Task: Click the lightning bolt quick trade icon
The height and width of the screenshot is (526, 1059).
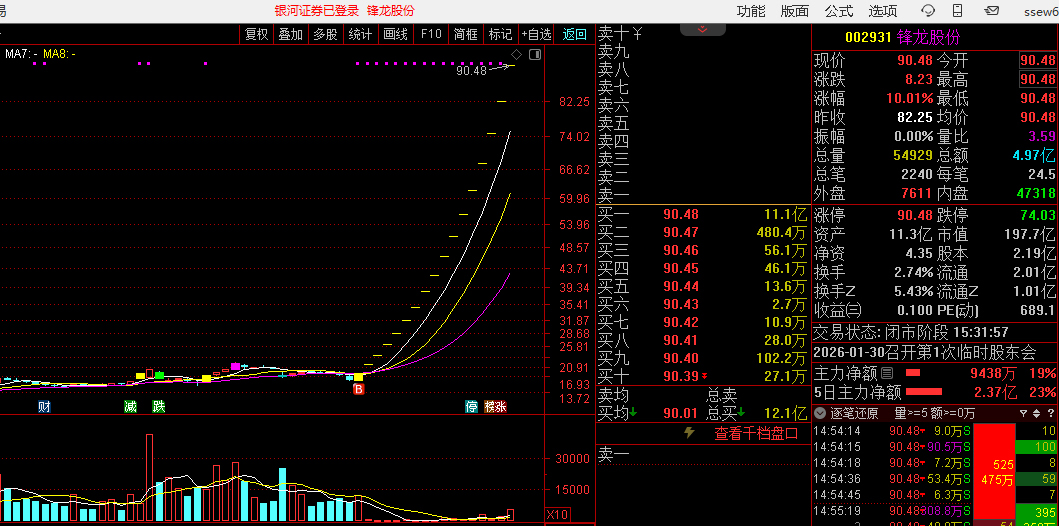Action: [689, 433]
